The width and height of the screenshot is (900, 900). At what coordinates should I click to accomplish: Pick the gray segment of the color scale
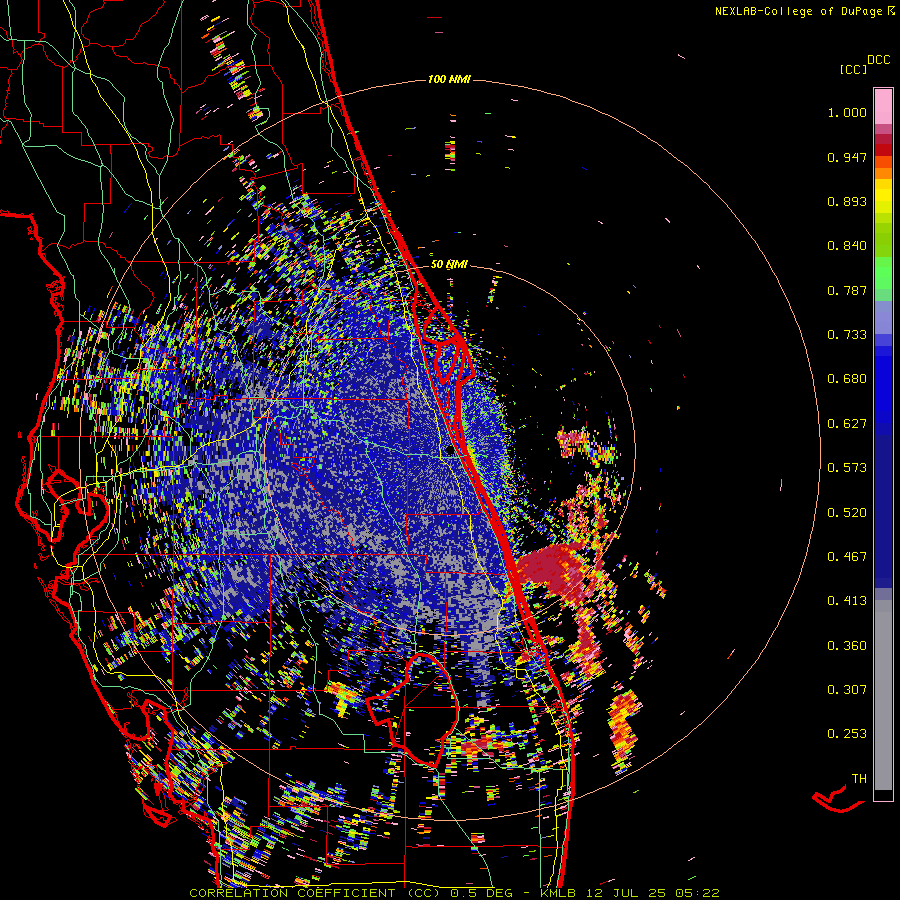883,695
